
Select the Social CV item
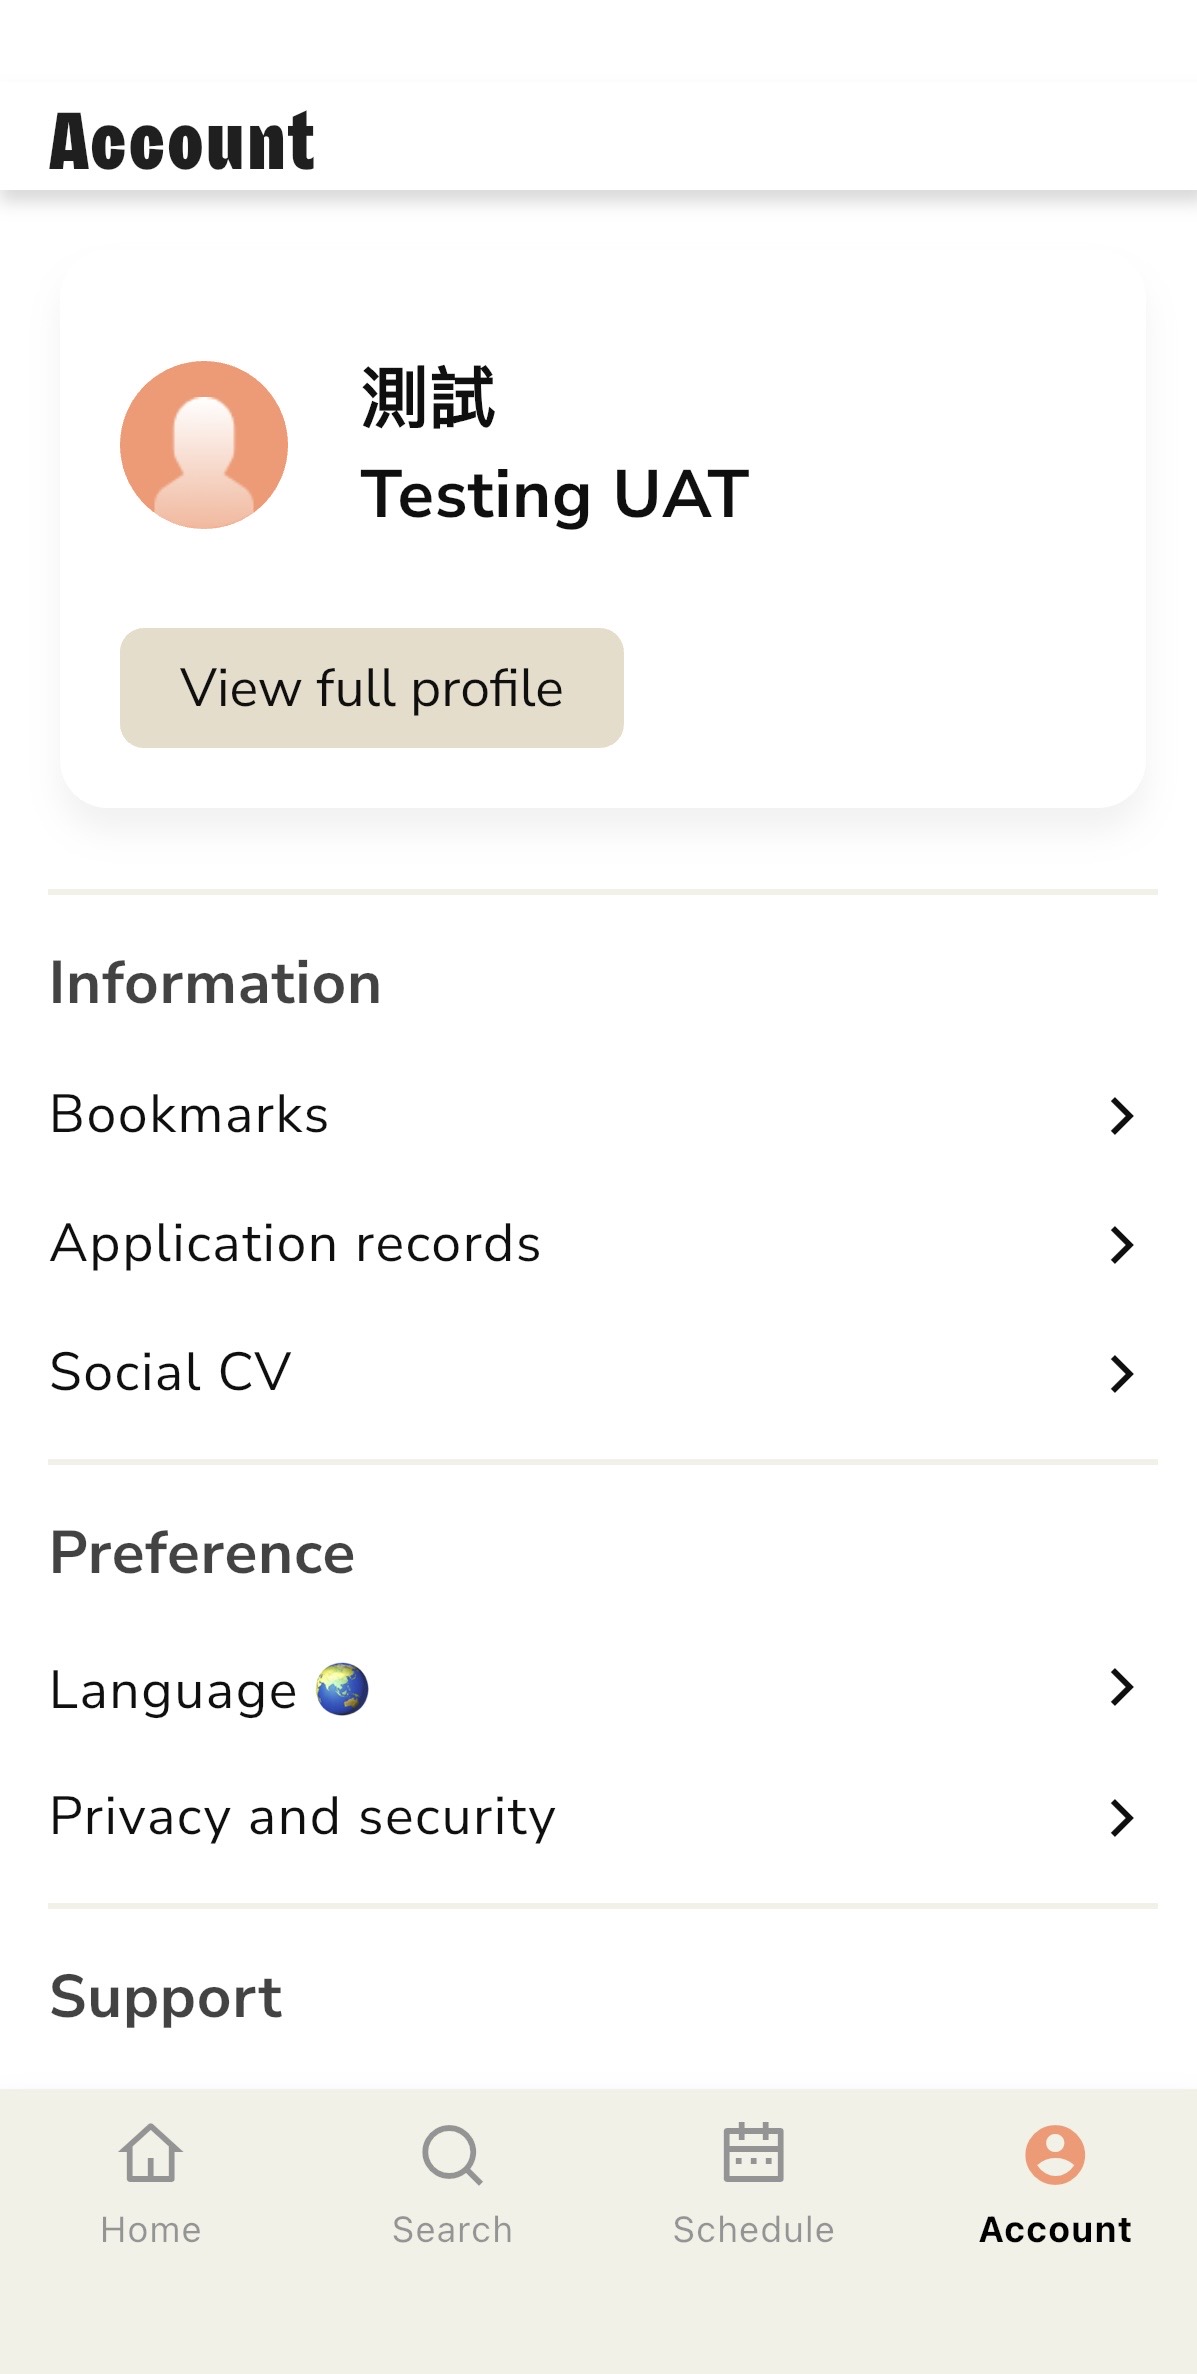171,1372
